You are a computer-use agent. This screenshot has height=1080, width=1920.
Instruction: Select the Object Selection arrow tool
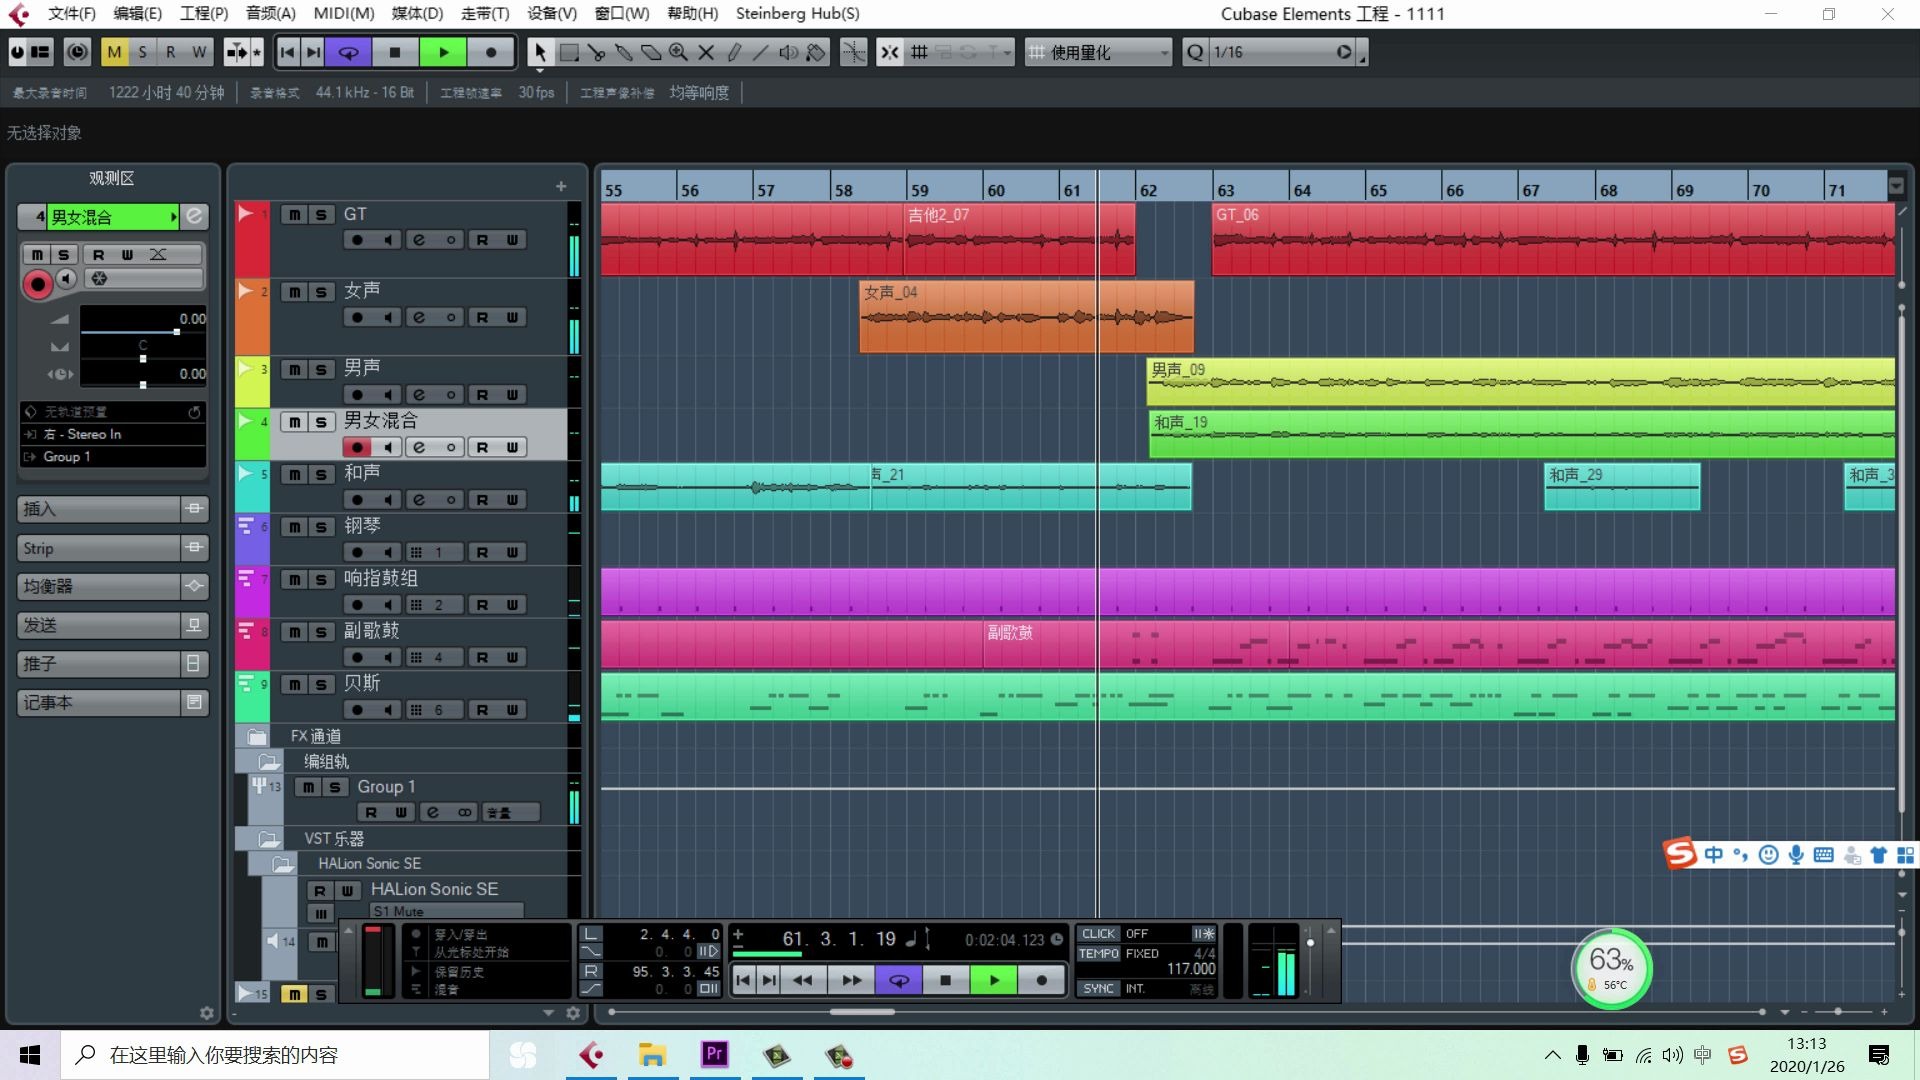coord(540,52)
